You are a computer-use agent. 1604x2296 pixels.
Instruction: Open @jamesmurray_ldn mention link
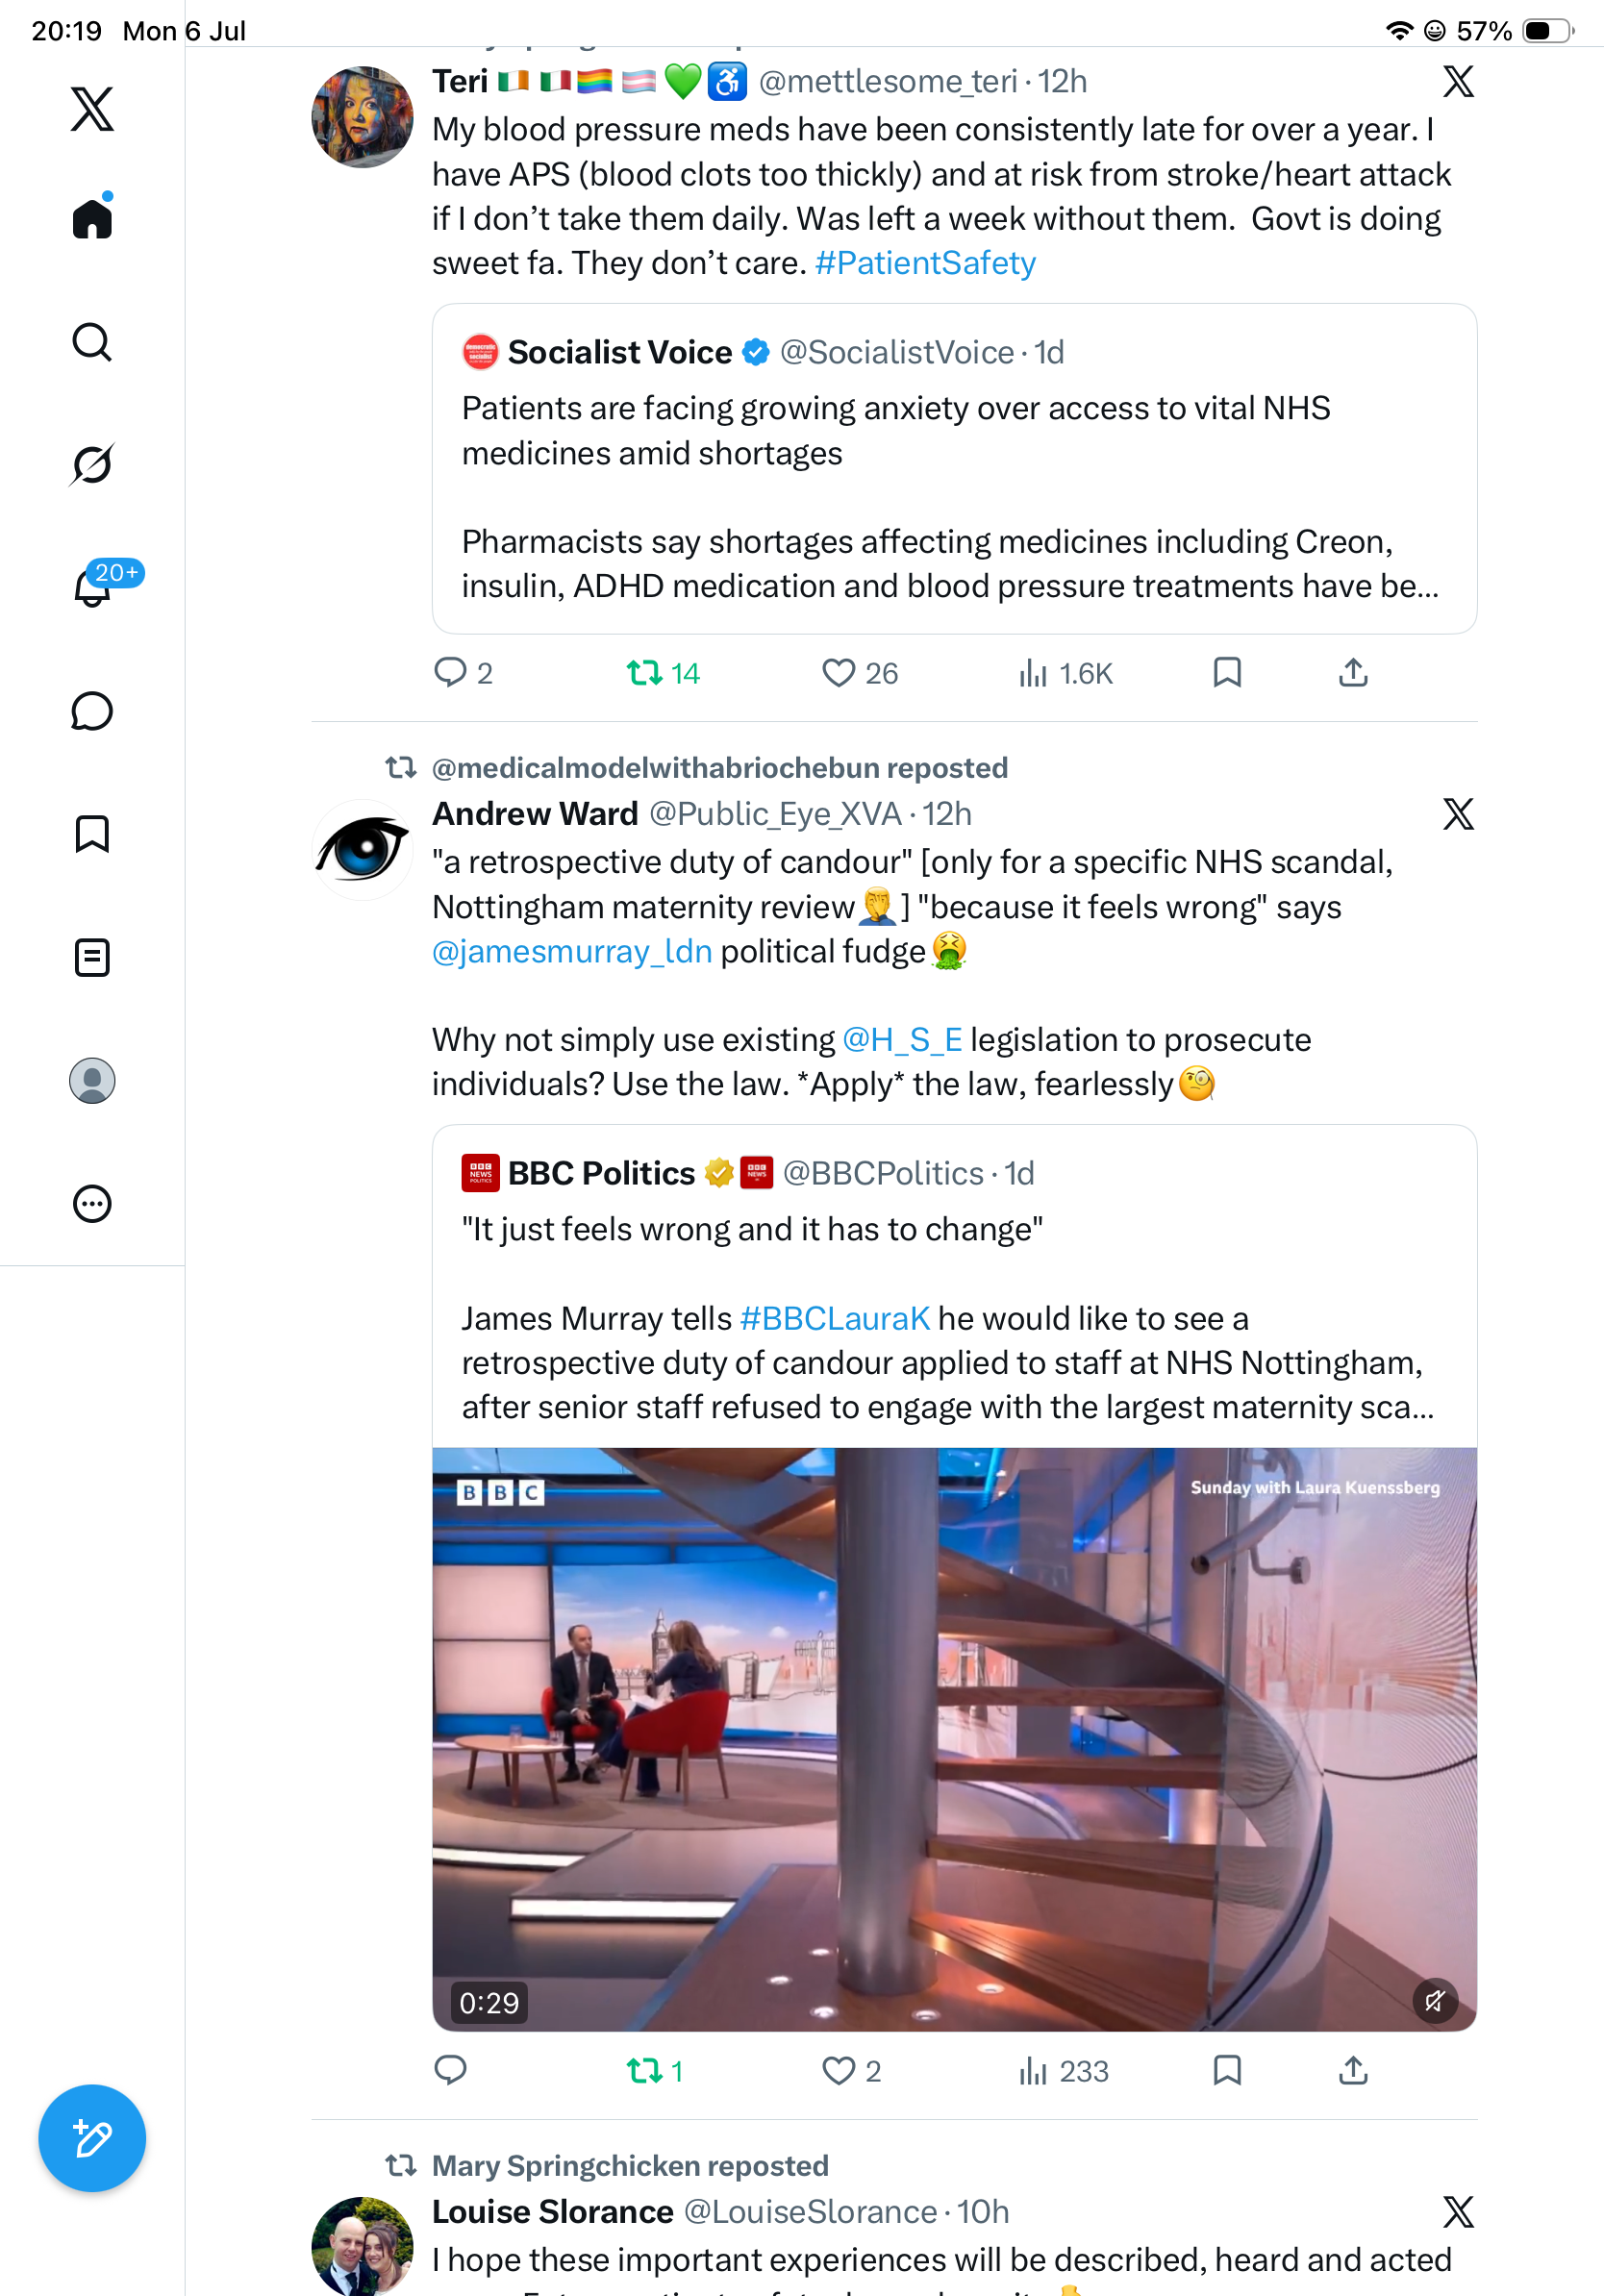(572, 951)
